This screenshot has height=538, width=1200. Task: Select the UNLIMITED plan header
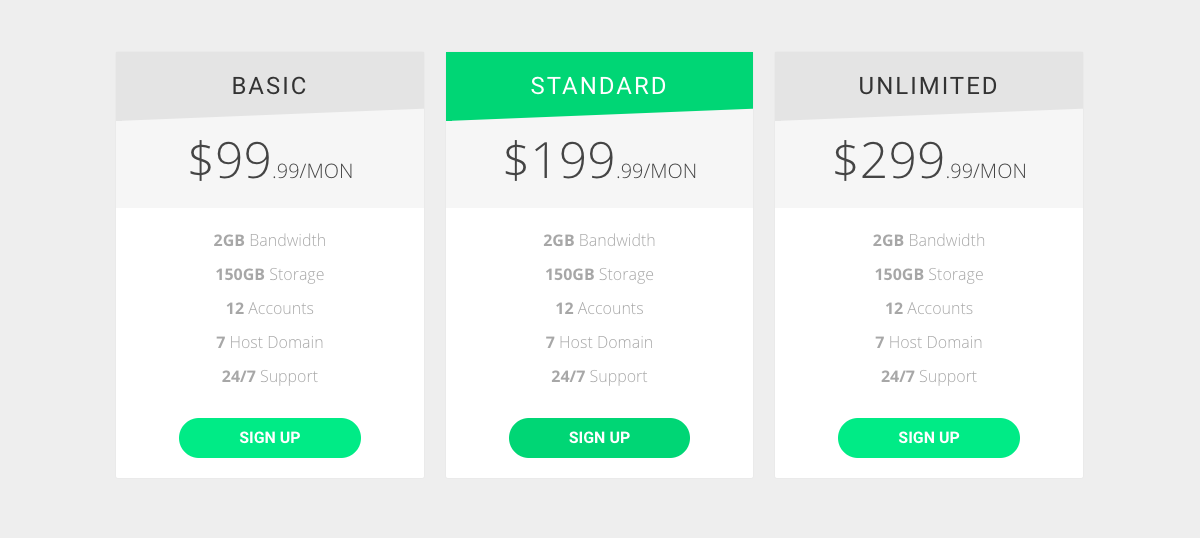[929, 86]
